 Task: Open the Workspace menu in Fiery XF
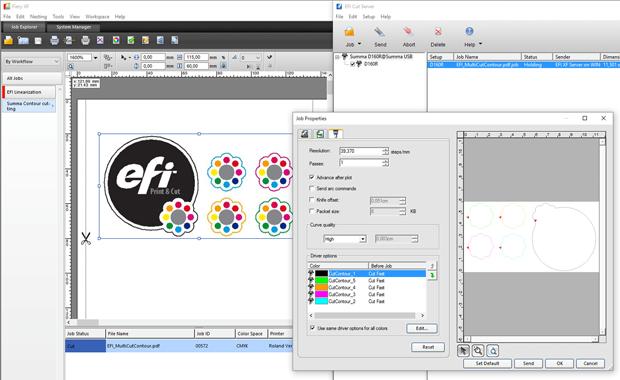coord(97,17)
